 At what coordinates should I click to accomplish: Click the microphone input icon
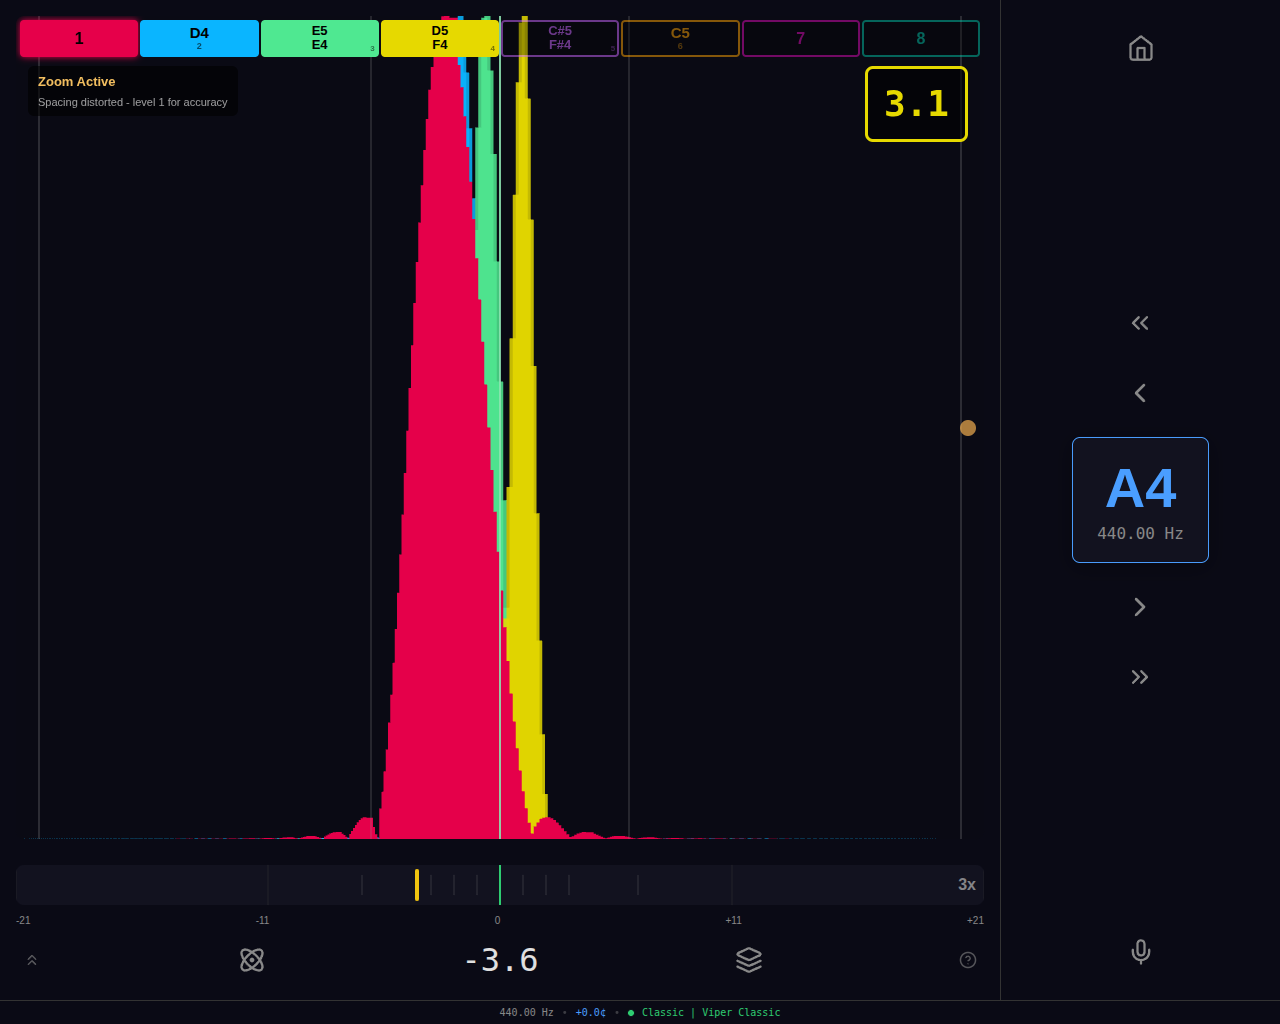pyautogui.click(x=1140, y=952)
